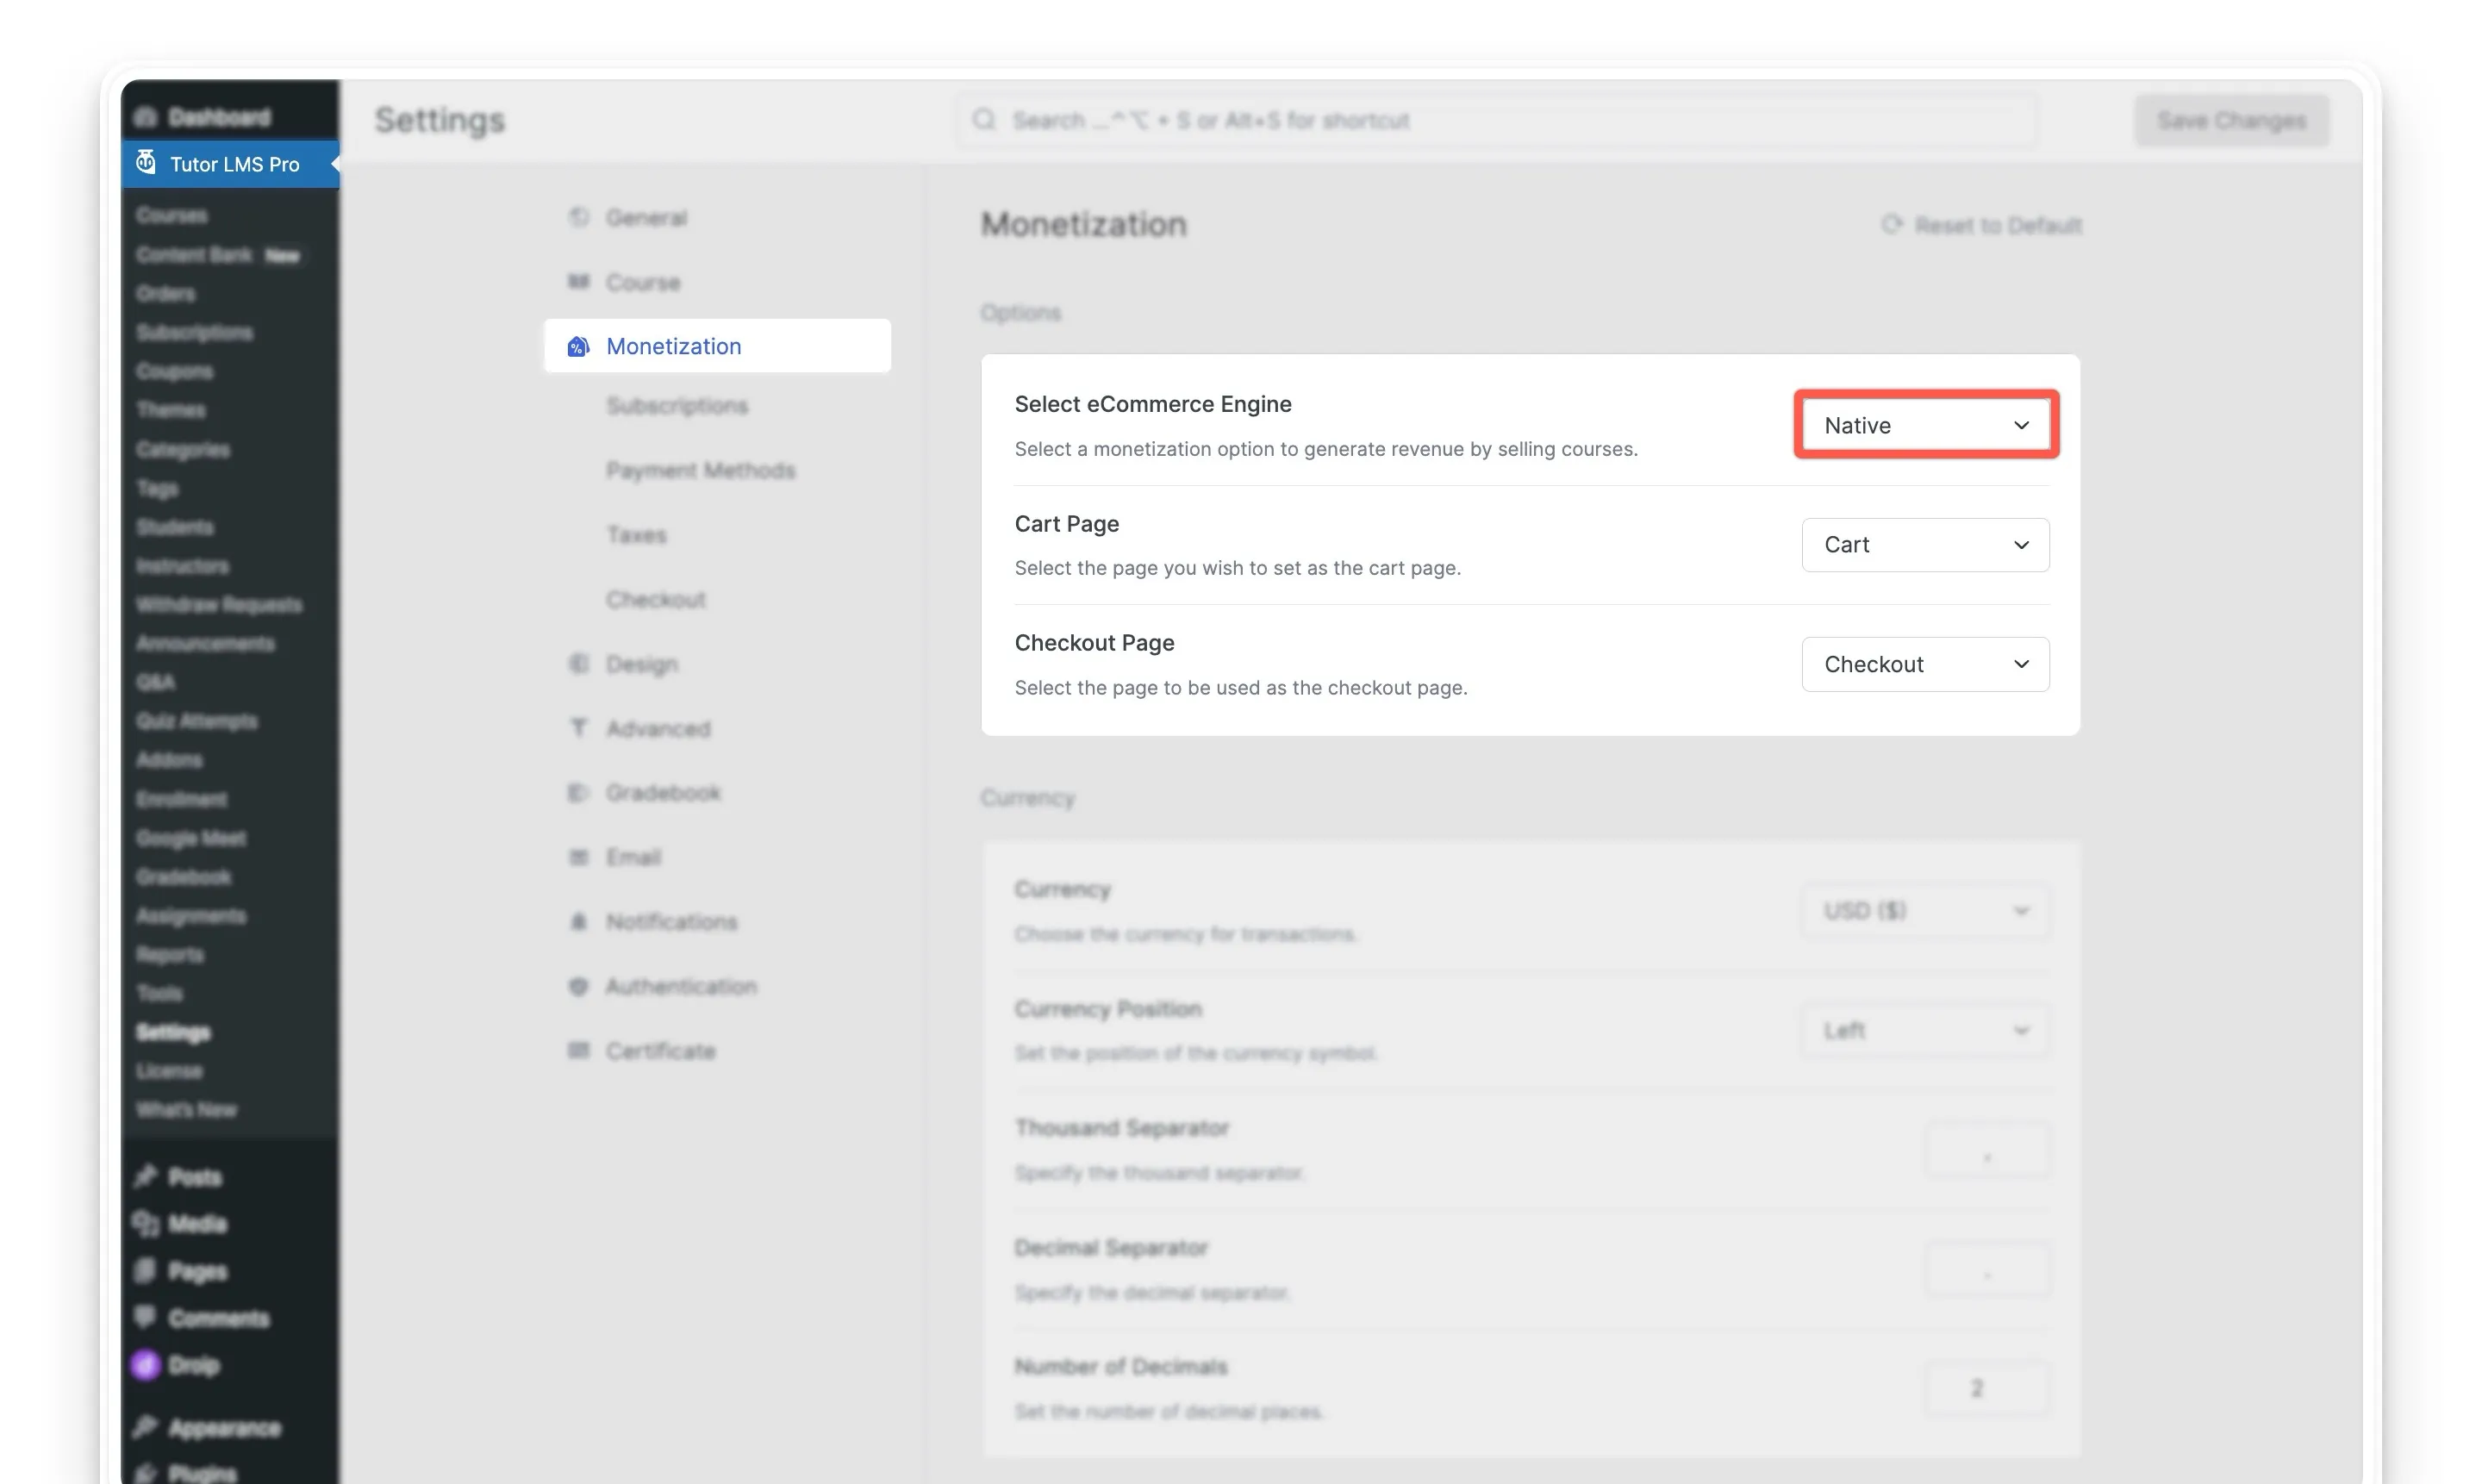Open Withdraw Requests in sidebar
This screenshot has width=2482, height=1484.
[x=219, y=604]
